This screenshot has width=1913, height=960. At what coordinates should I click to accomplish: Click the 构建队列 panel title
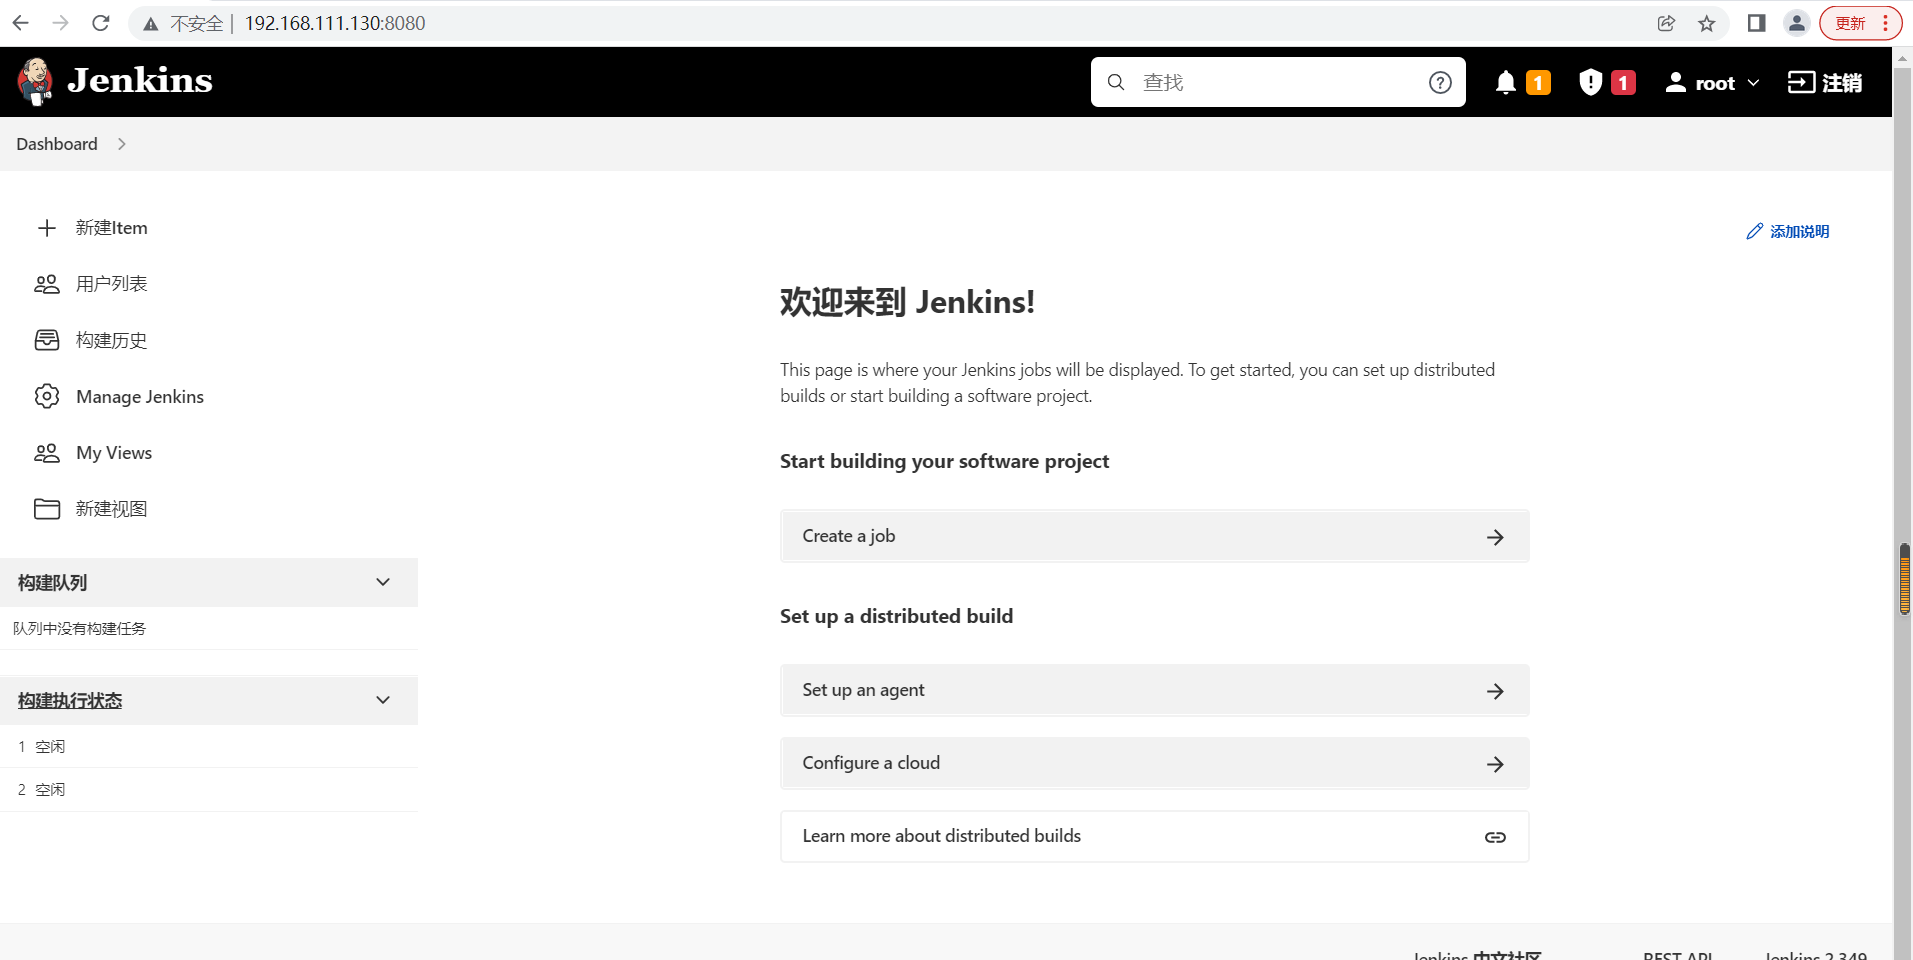52,583
